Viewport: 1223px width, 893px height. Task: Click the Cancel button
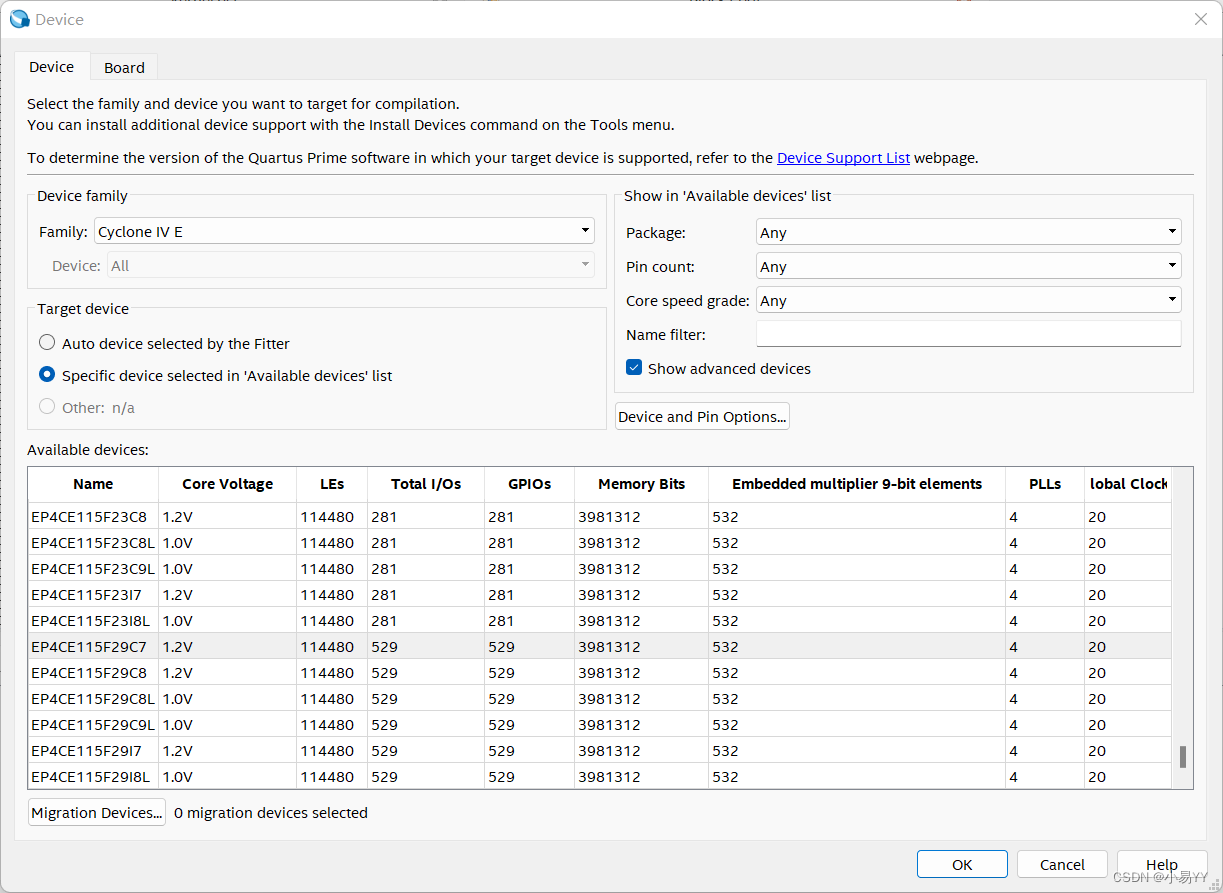pos(1062,864)
